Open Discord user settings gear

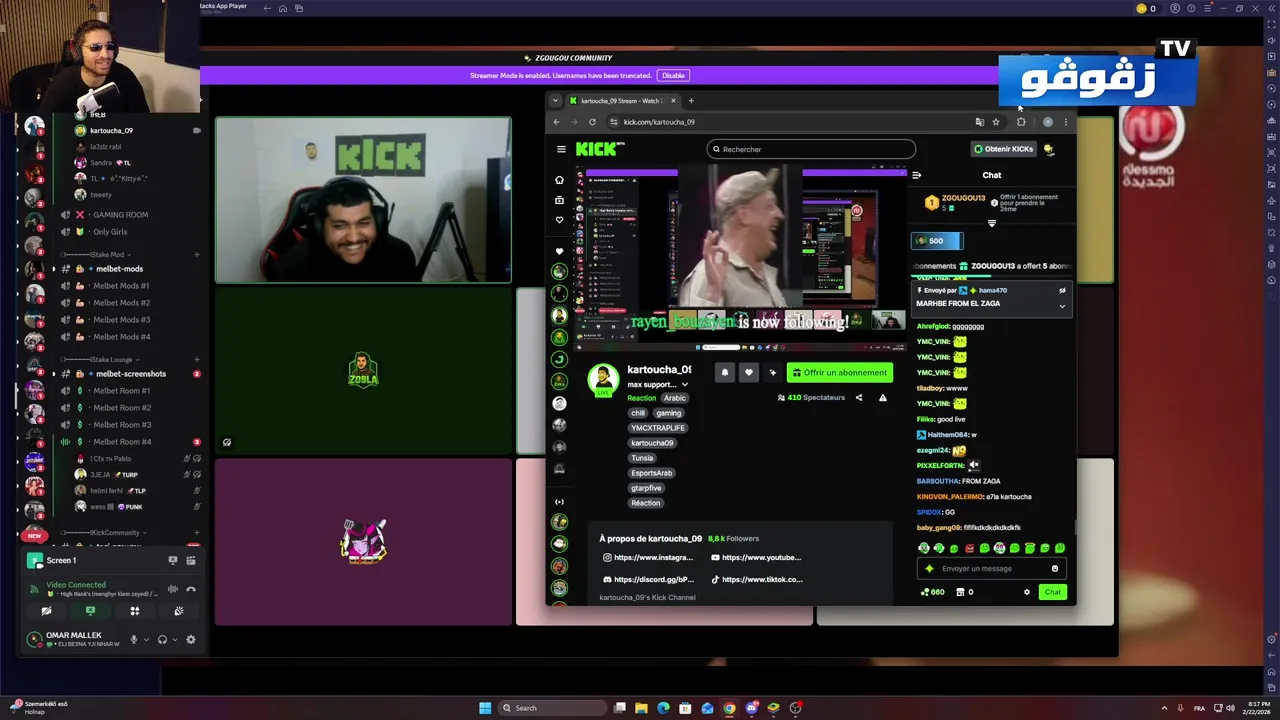pyautogui.click(x=191, y=640)
